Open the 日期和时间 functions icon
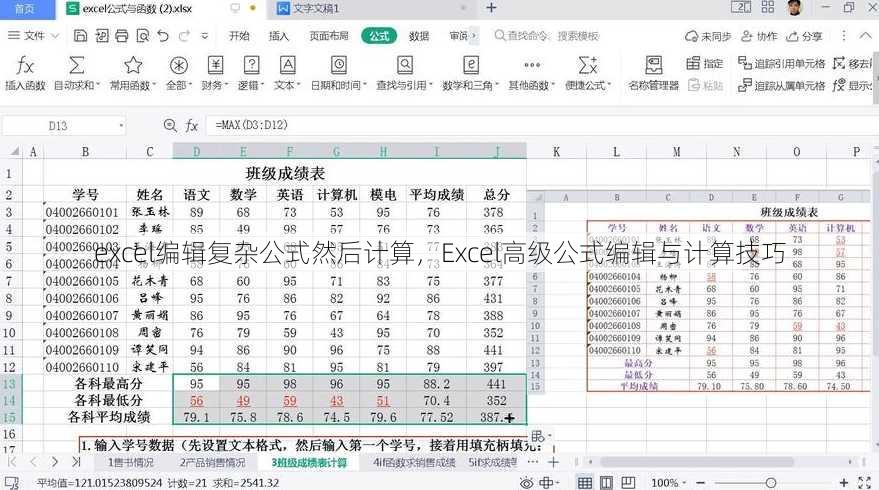Viewport: 879px width, 490px height. click(339, 66)
